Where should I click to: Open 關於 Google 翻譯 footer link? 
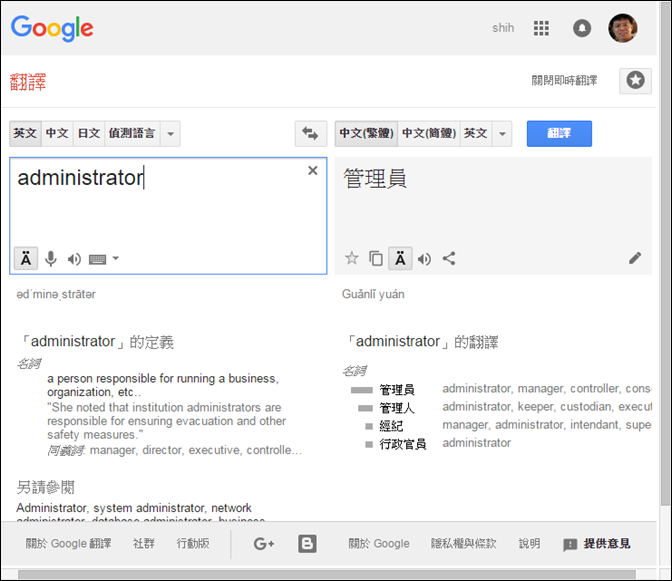(x=69, y=544)
